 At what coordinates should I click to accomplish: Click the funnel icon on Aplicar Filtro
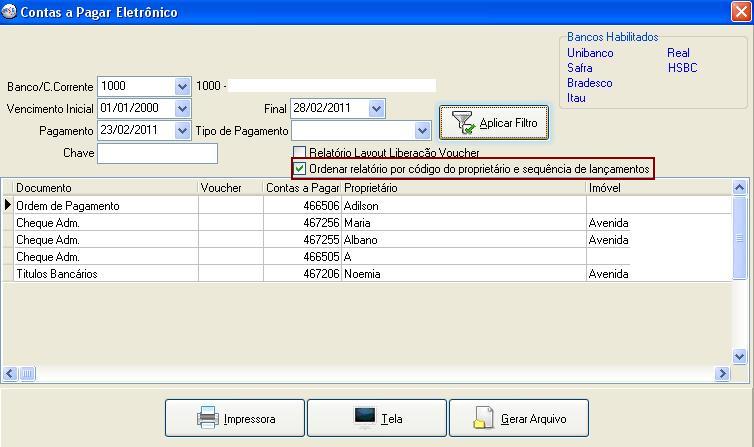[x=462, y=123]
